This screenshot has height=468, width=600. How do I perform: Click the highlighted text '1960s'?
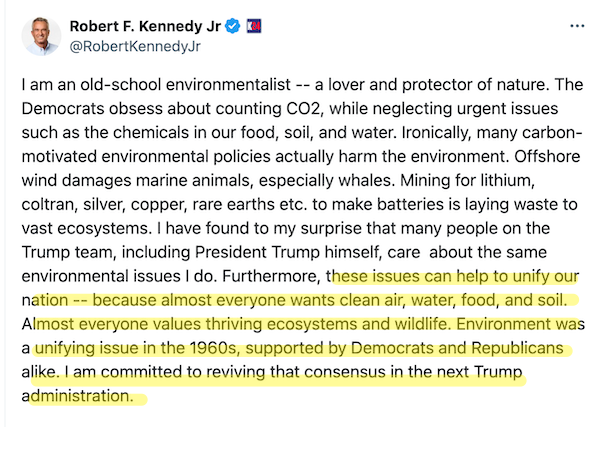(215, 348)
